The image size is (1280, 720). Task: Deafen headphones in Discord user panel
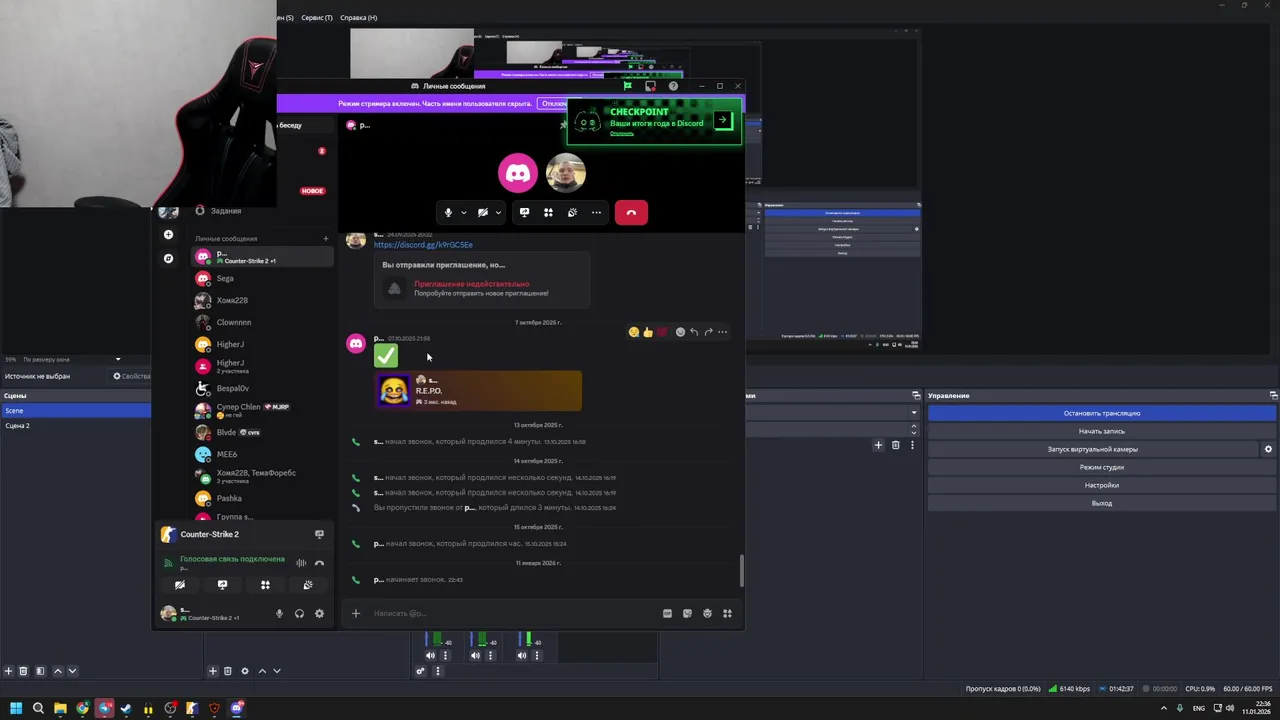(x=299, y=613)
